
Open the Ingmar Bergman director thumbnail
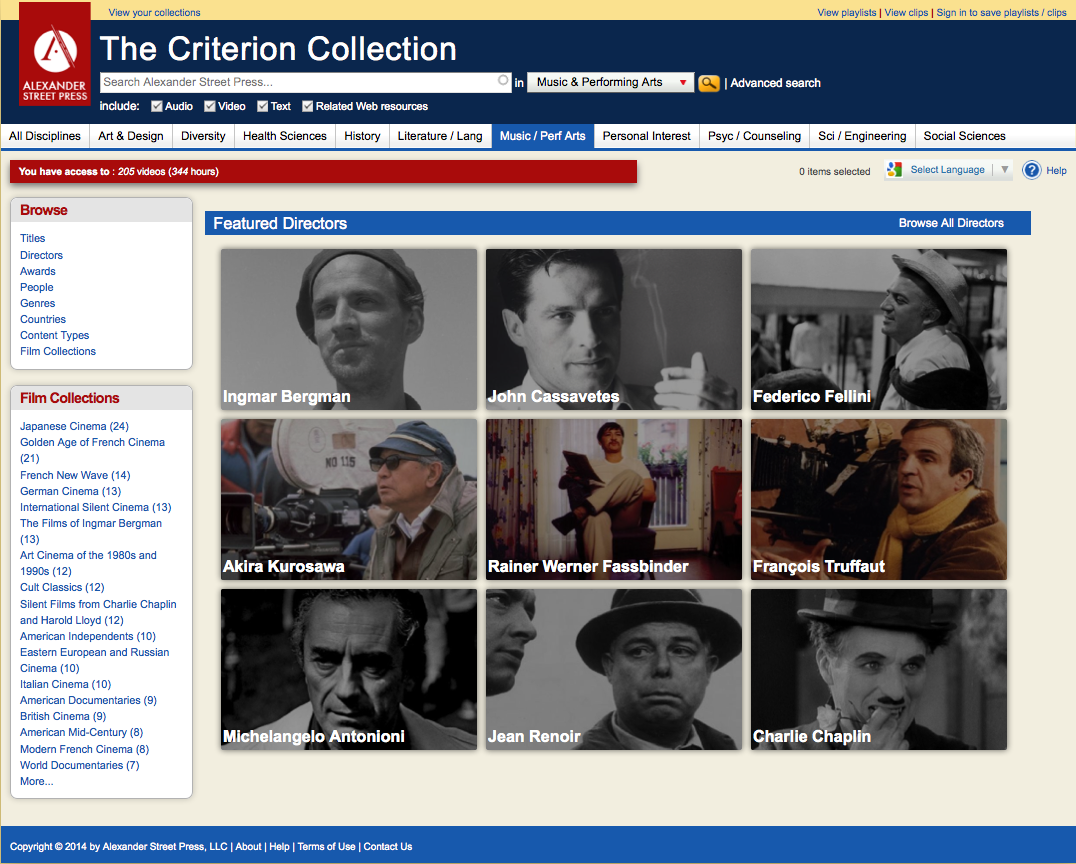pyautogui.click(x=349, y=329)
